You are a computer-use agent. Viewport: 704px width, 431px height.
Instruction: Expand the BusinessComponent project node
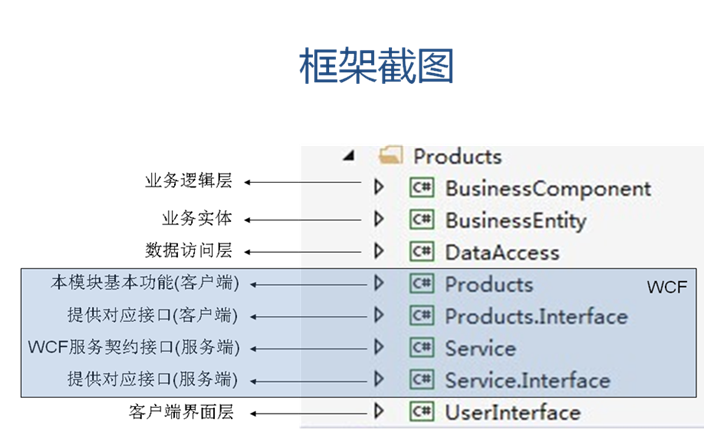point(379,187)
